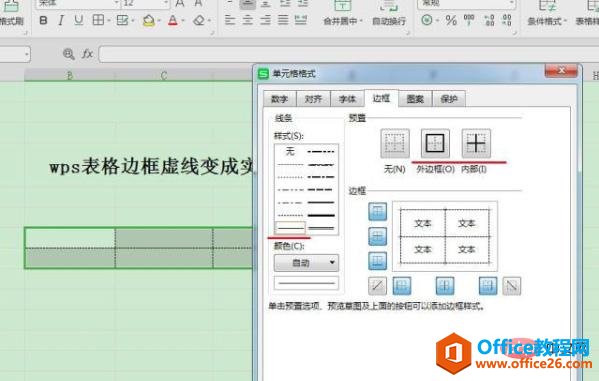Open the number format dropdown in ribbon
This screenshot has height=381, width=599.
(511, 3)
